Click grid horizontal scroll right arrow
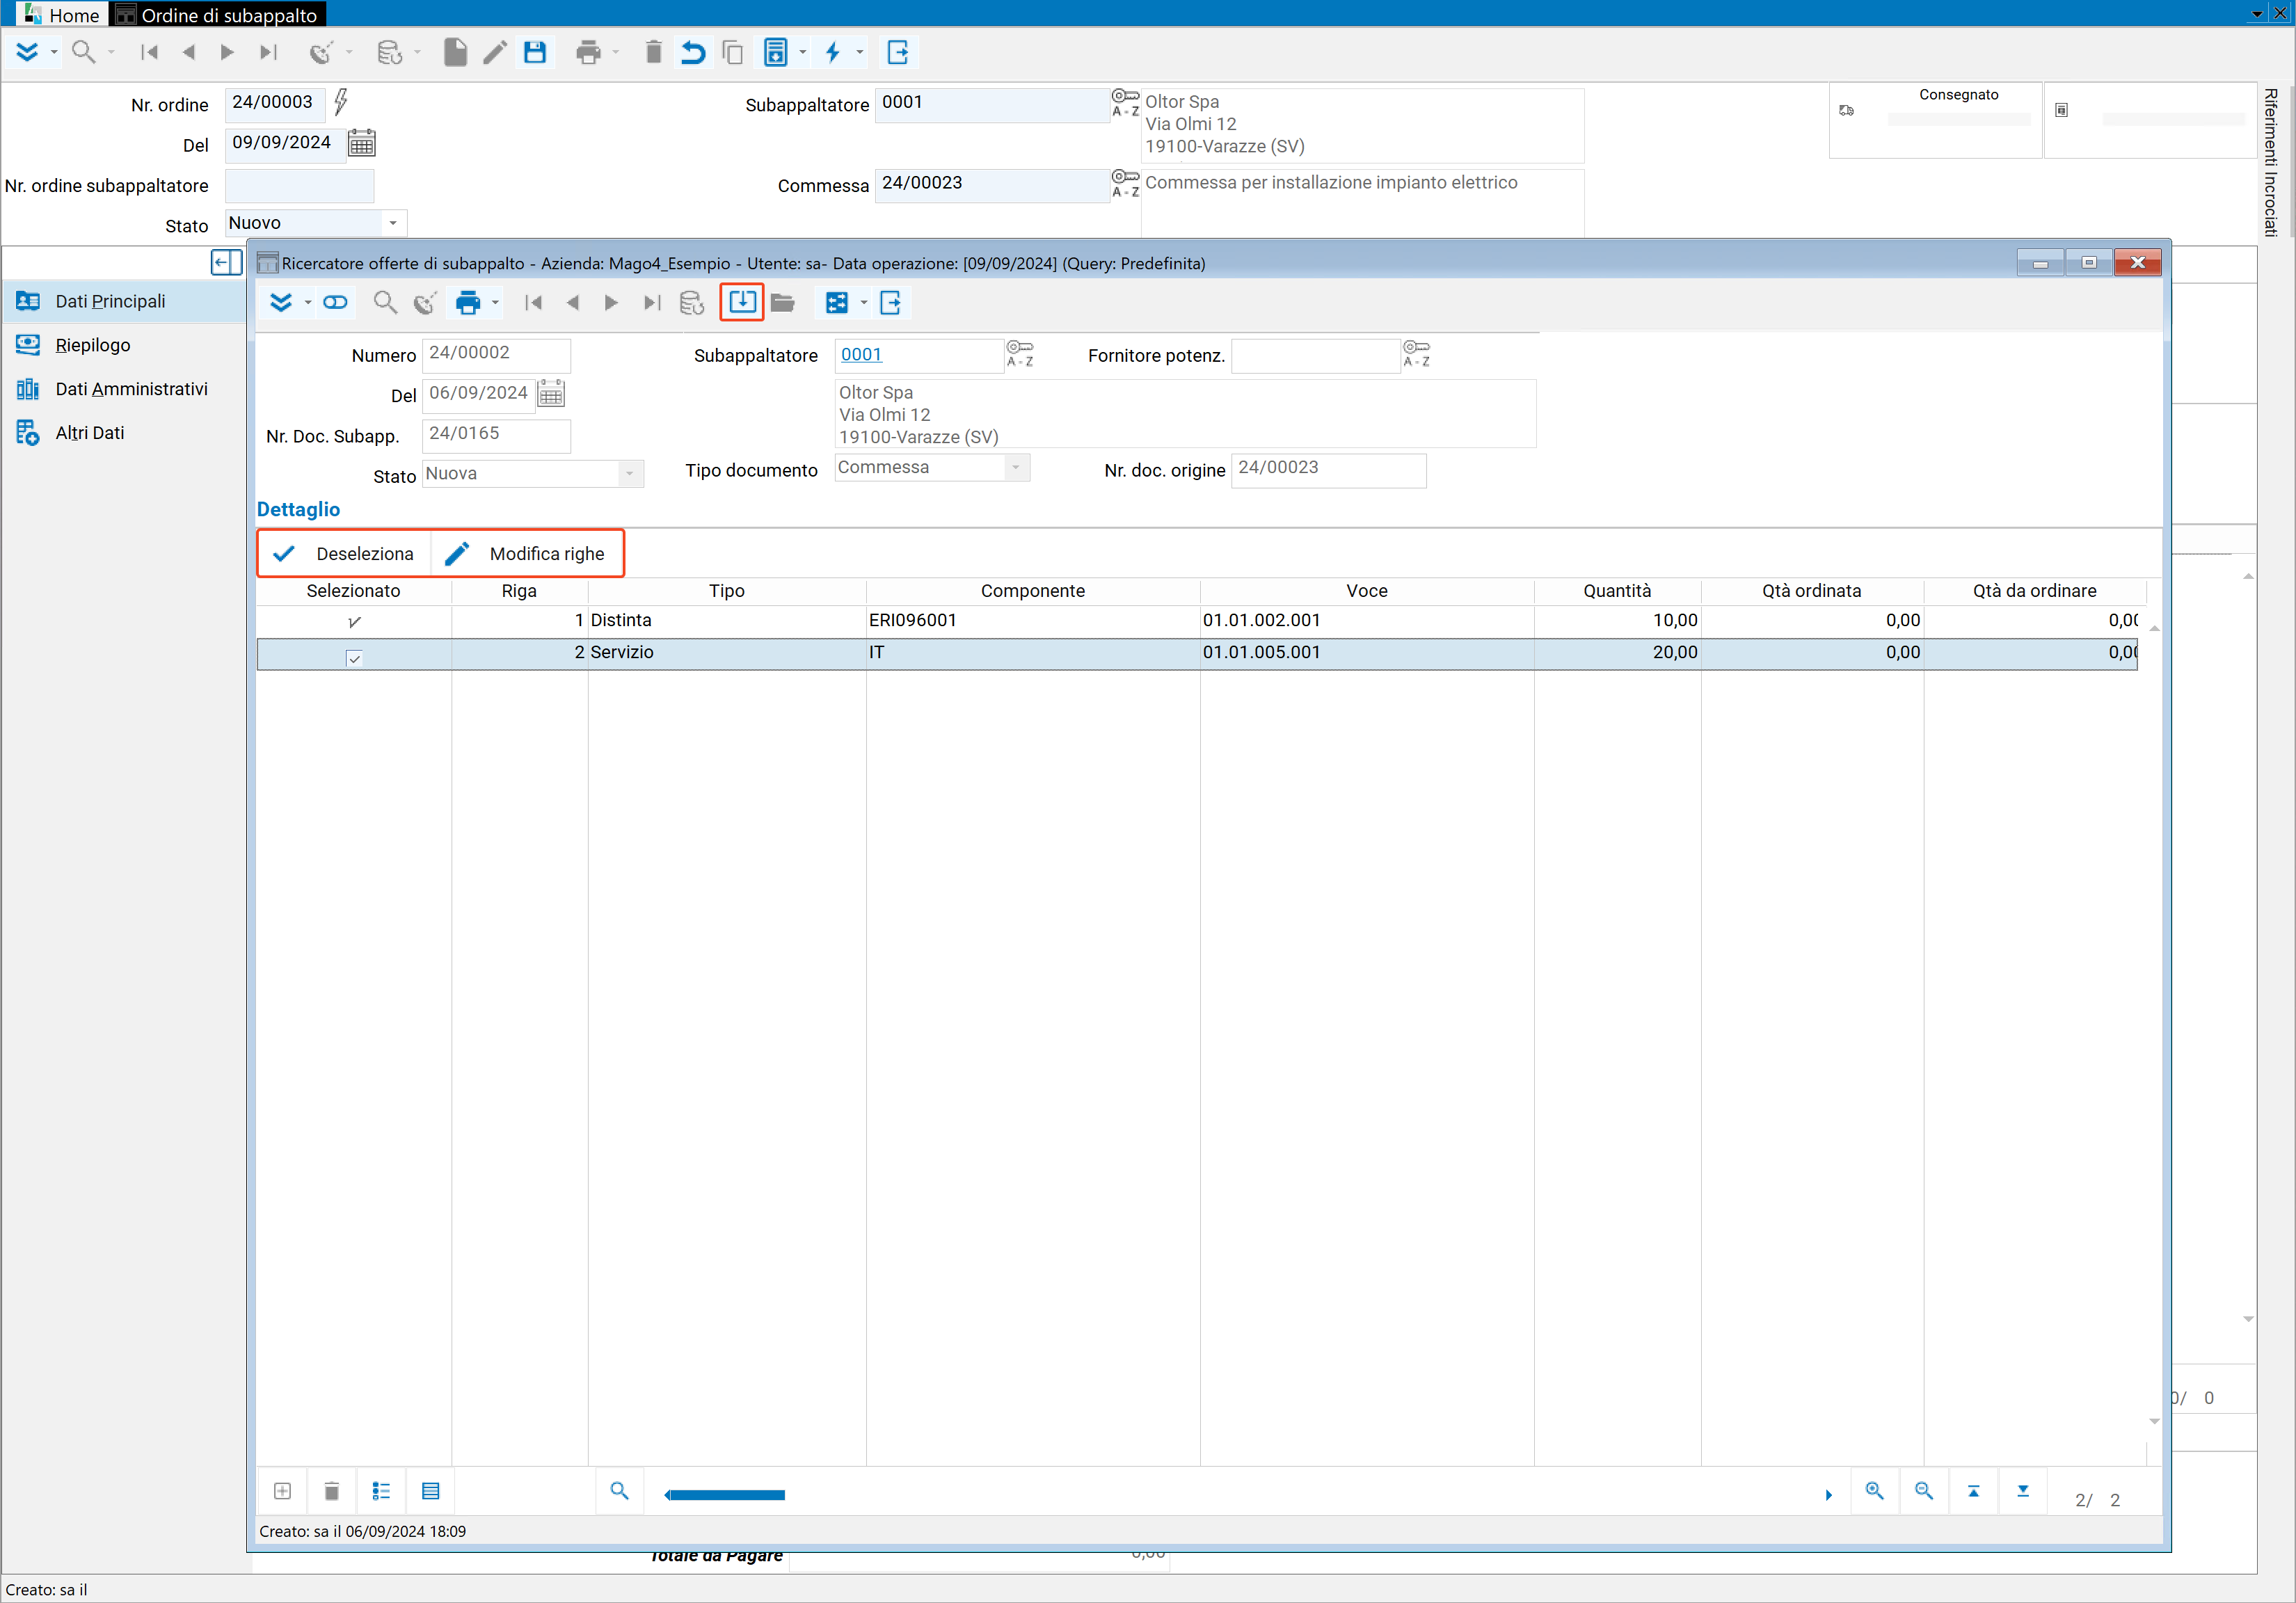The height and width of the screenshot is (1603, 2296). pos(1828,1495)
